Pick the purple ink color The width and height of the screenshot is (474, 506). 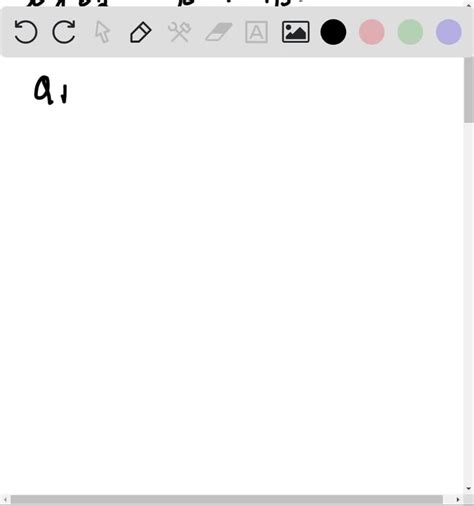coord(449,32)
